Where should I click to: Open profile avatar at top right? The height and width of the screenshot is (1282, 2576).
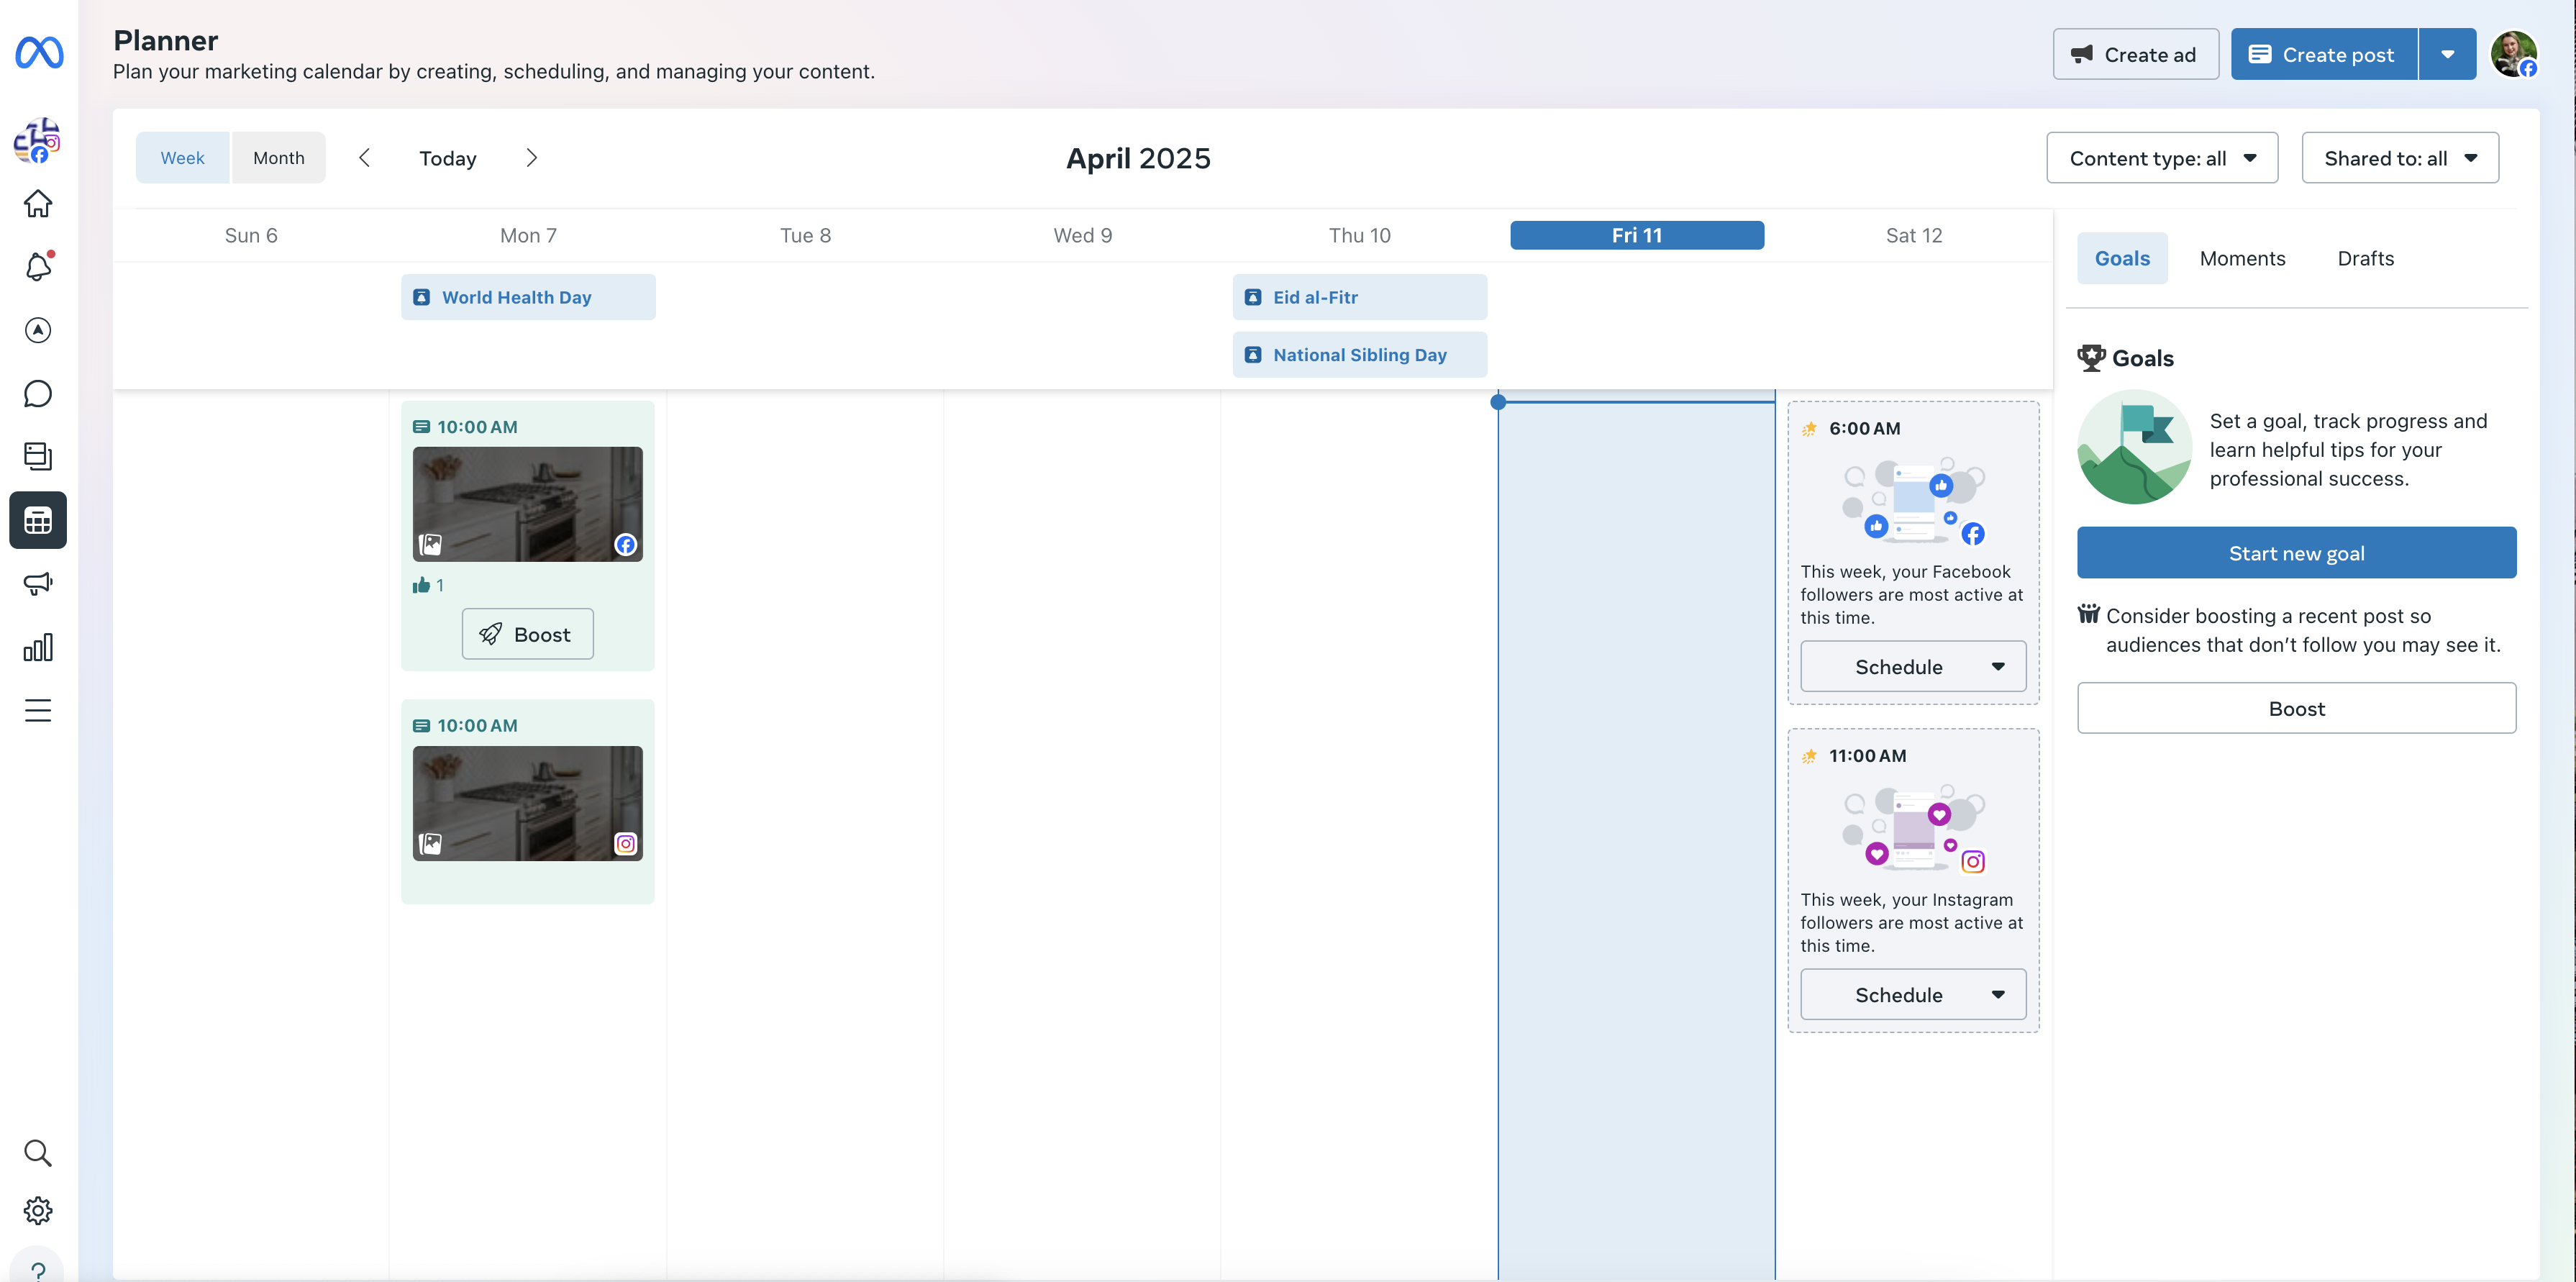click(x=2513, y=54)
